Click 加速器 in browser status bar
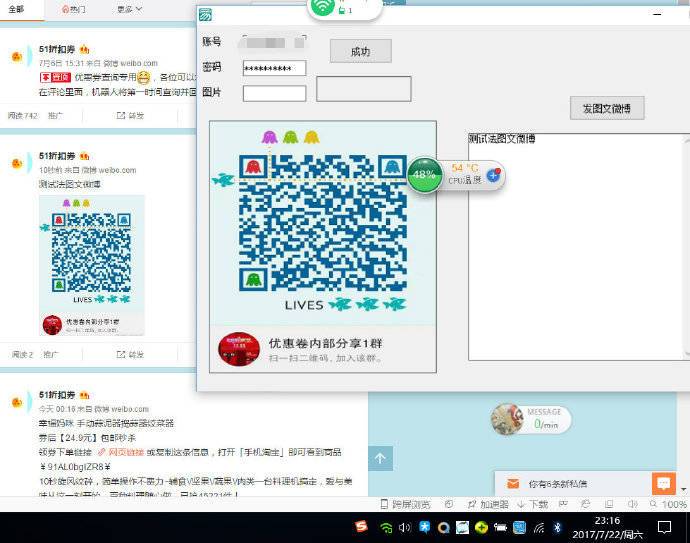Image resolution: width=690 pixels, height=543 pixels. click(488, 504)
